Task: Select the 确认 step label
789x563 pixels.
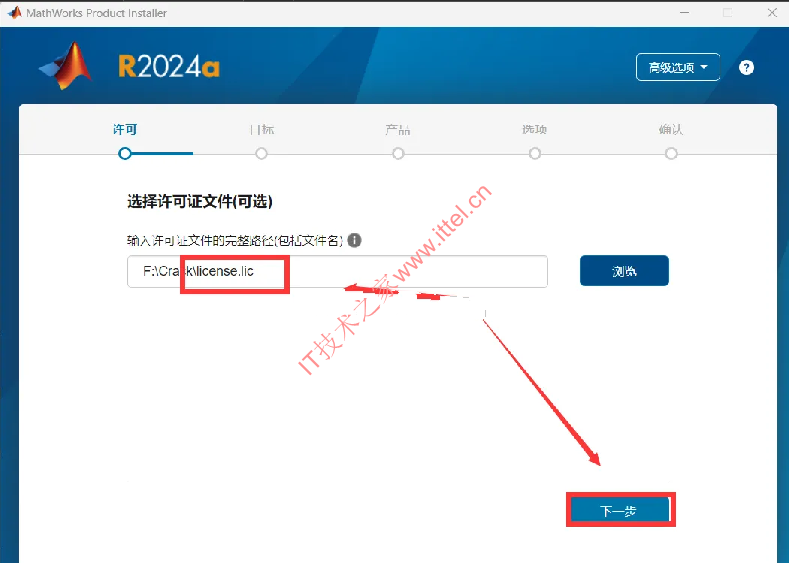Action: tap(671, 130)
